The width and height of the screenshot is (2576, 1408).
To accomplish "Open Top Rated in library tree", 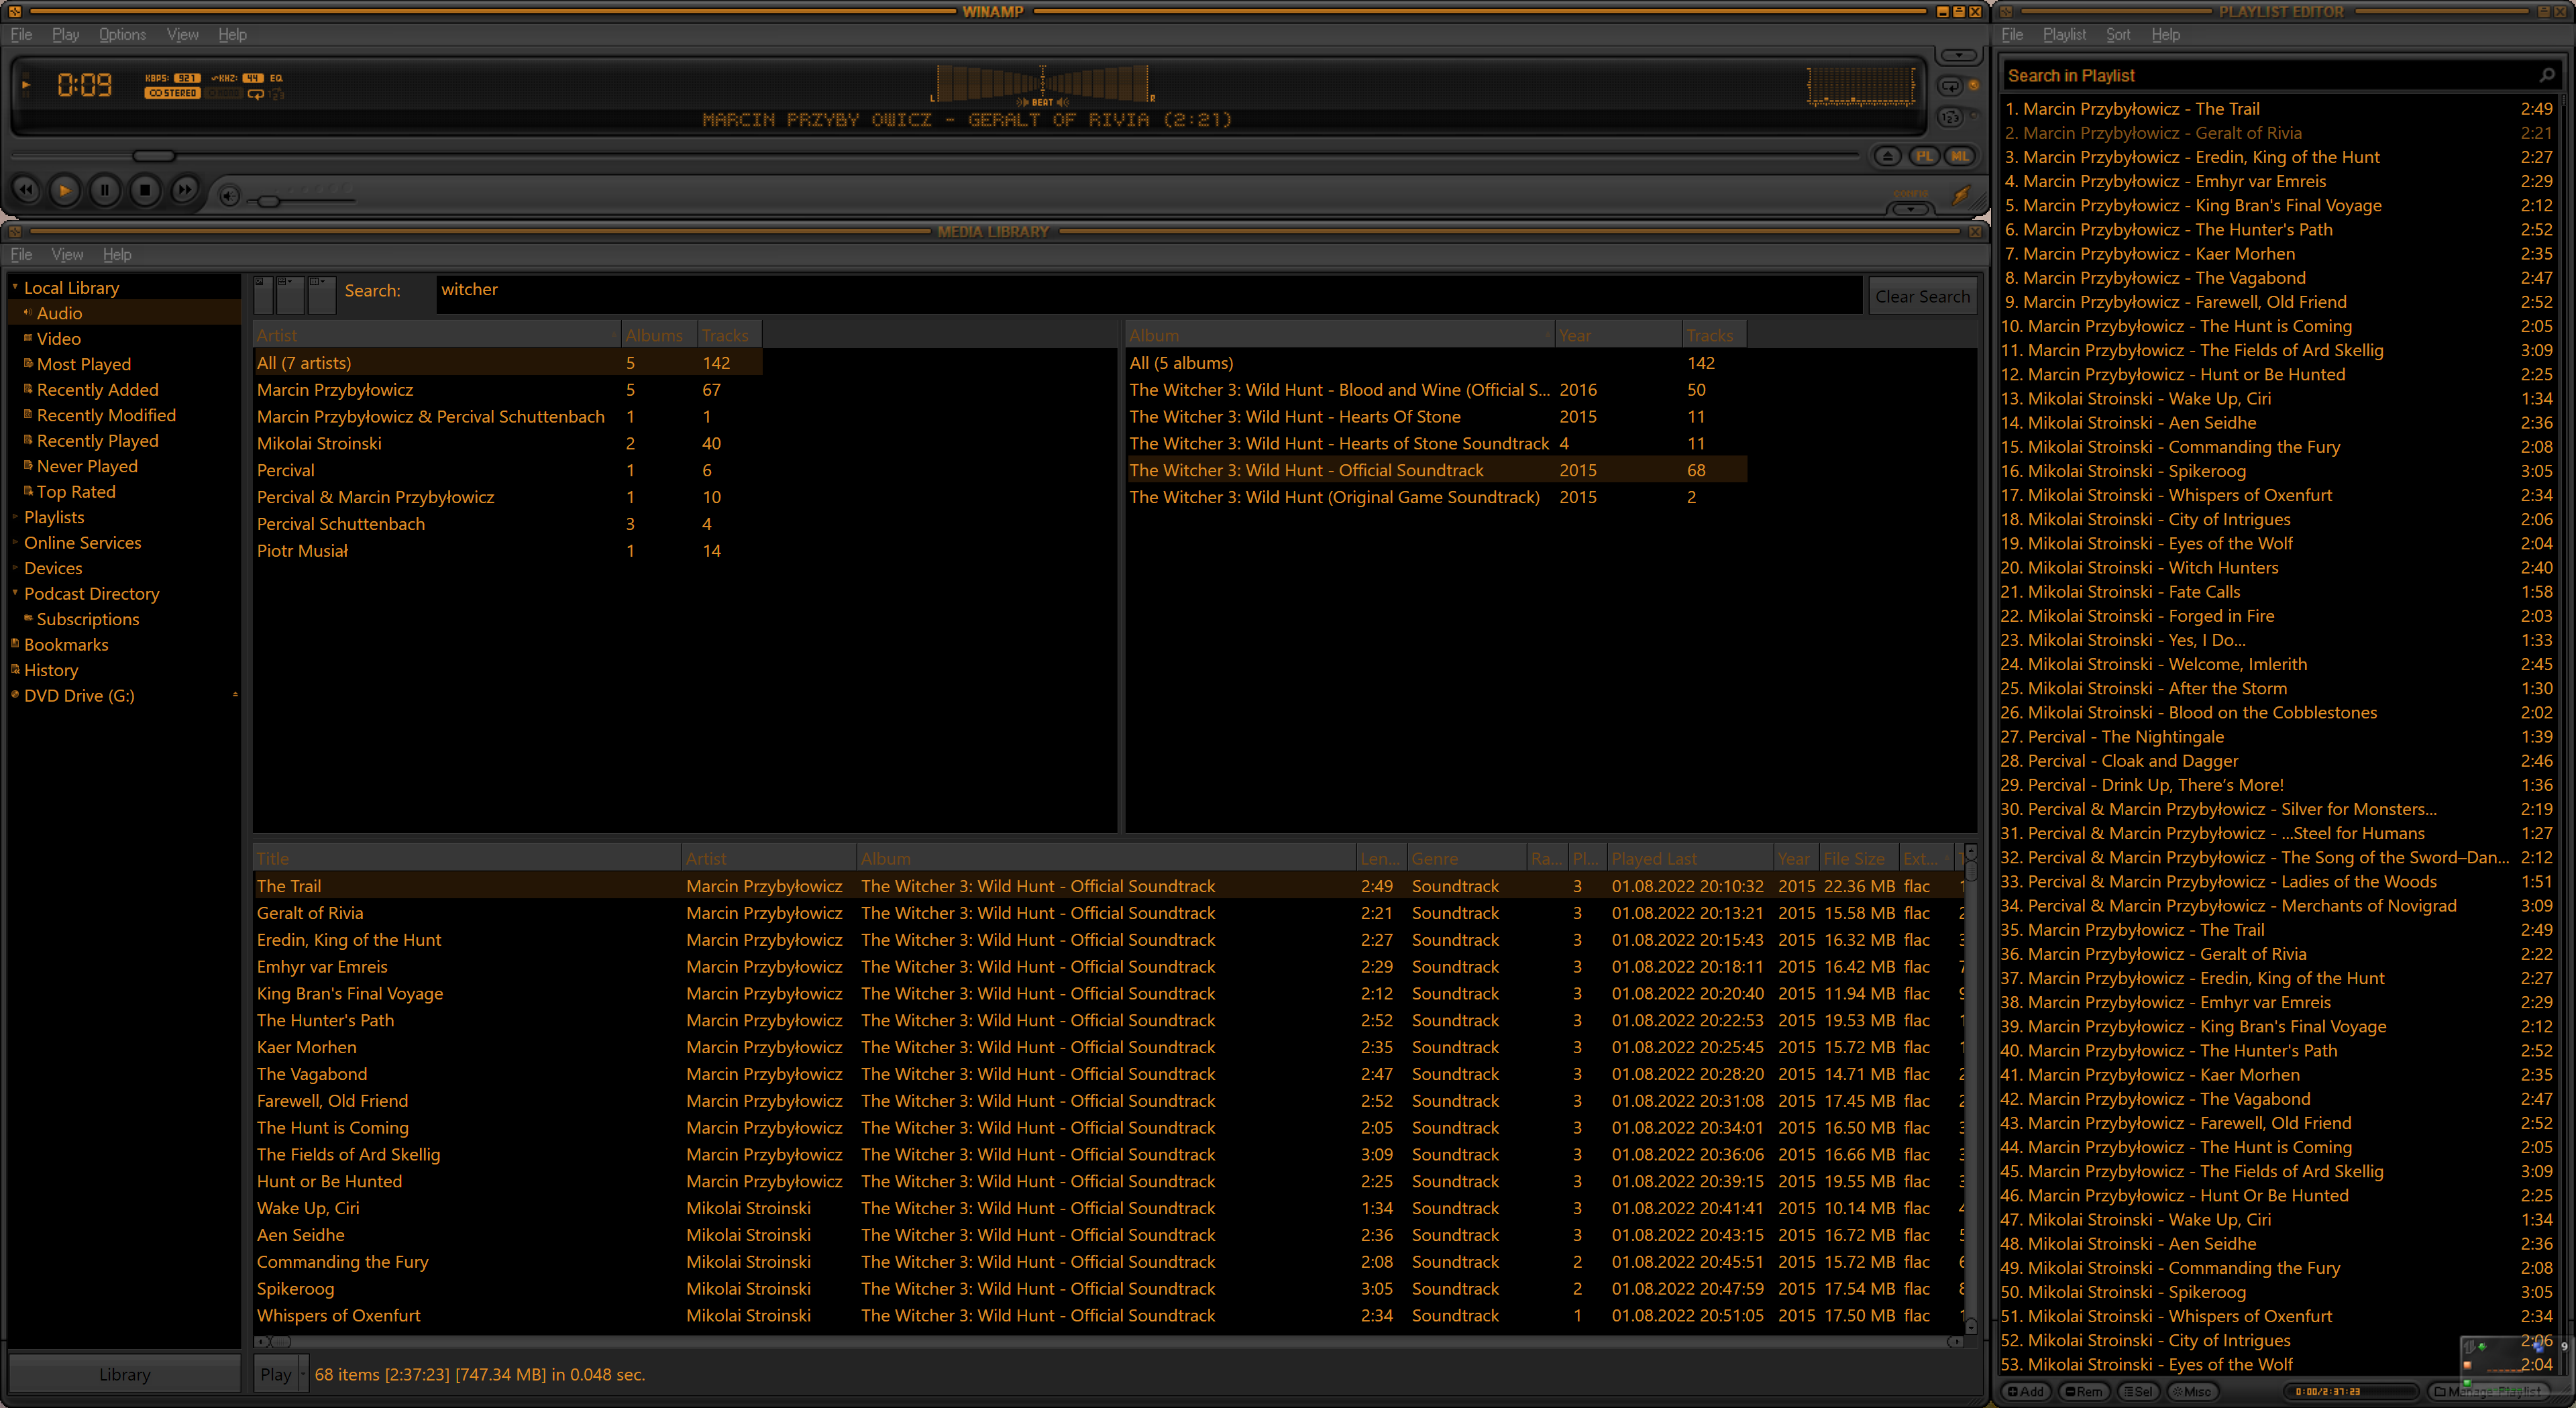I will (x=76, y=491).
